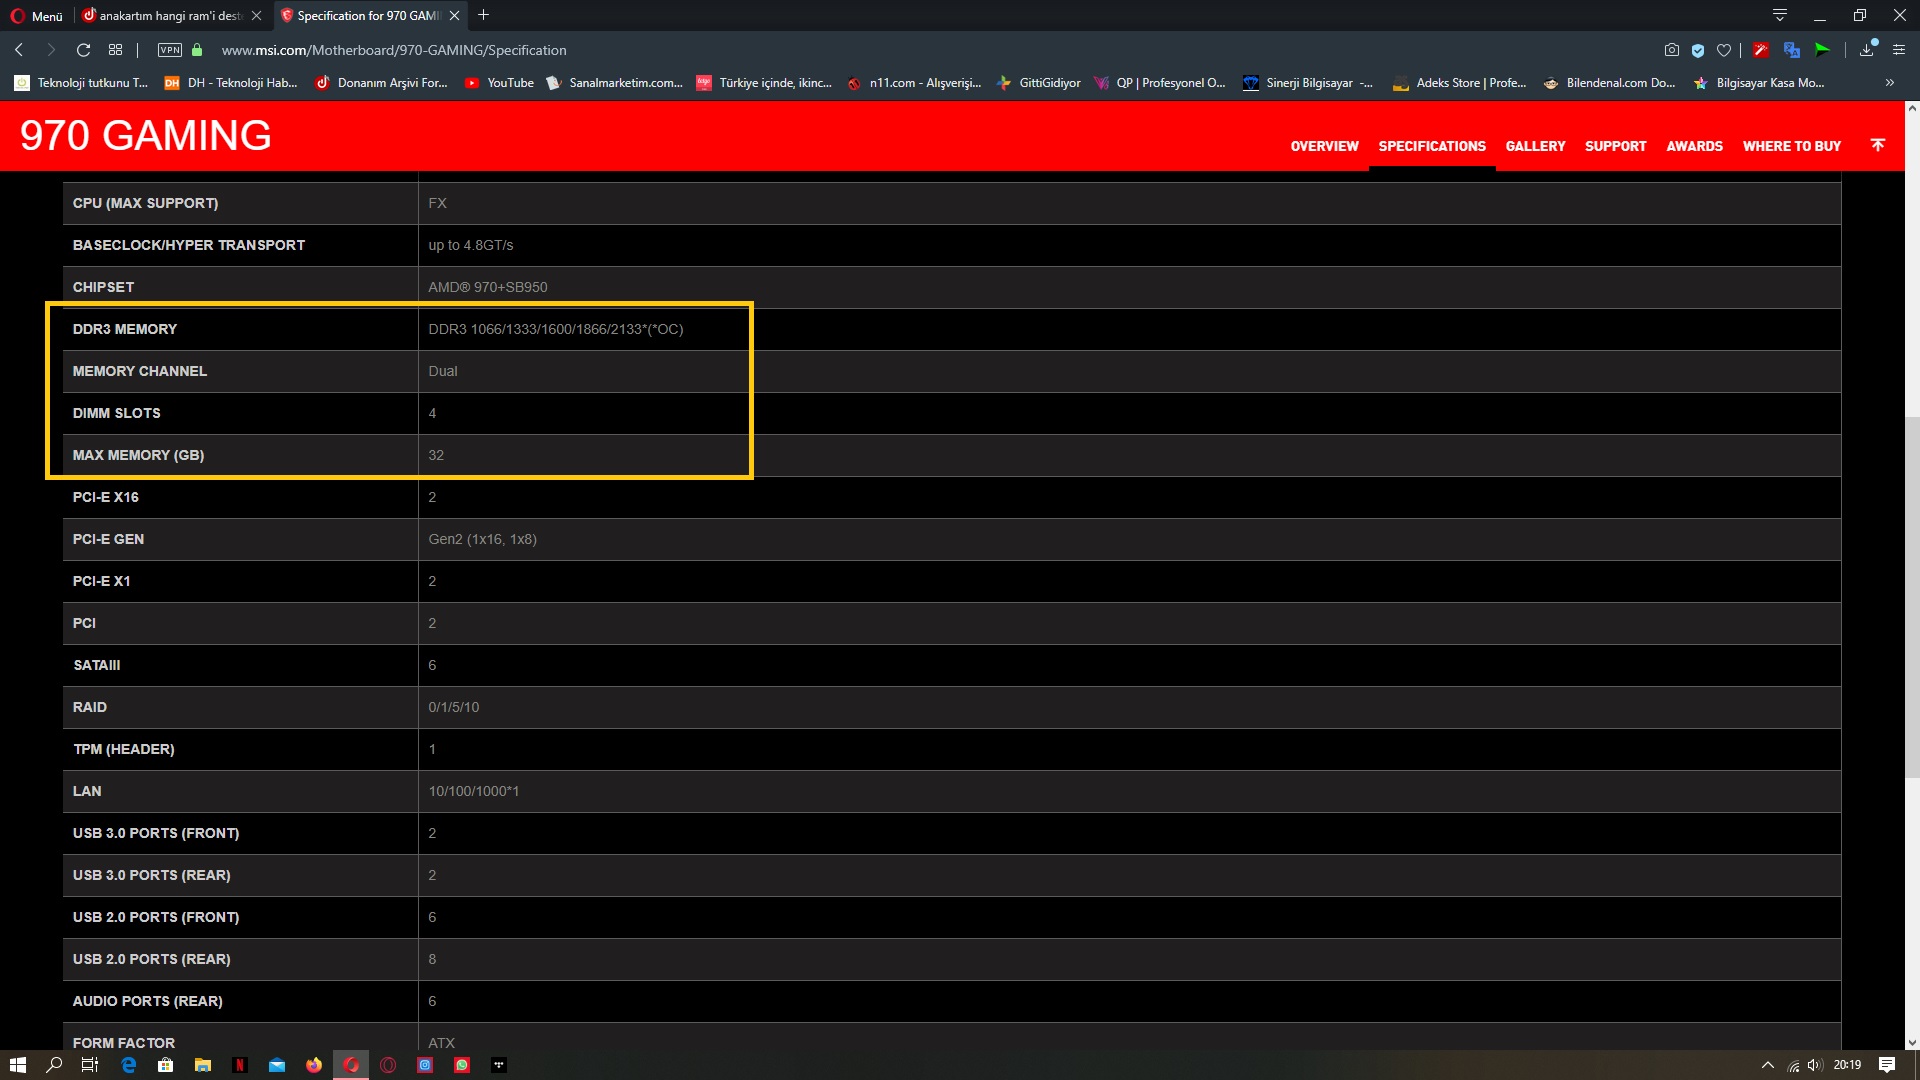1920x1080 pixels.
Task: Open the Windows Start menu
Action: pyautogui.click(x=18, y=1065)
